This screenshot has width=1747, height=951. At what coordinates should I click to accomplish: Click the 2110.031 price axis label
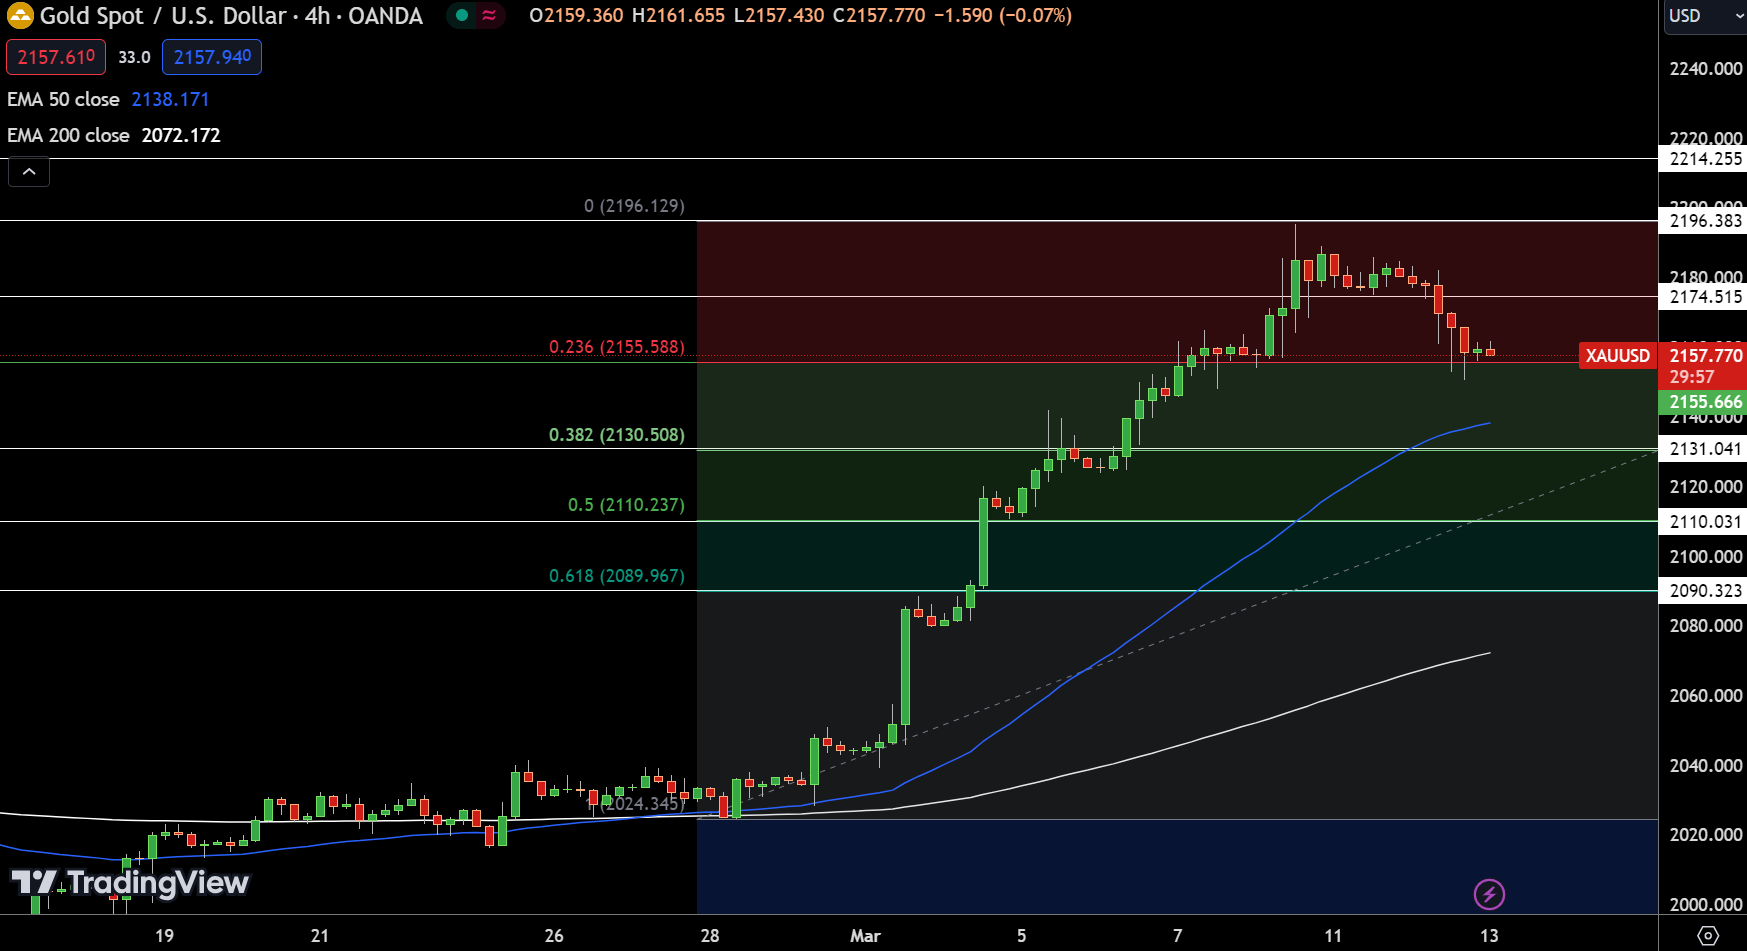coord(1704,521)
